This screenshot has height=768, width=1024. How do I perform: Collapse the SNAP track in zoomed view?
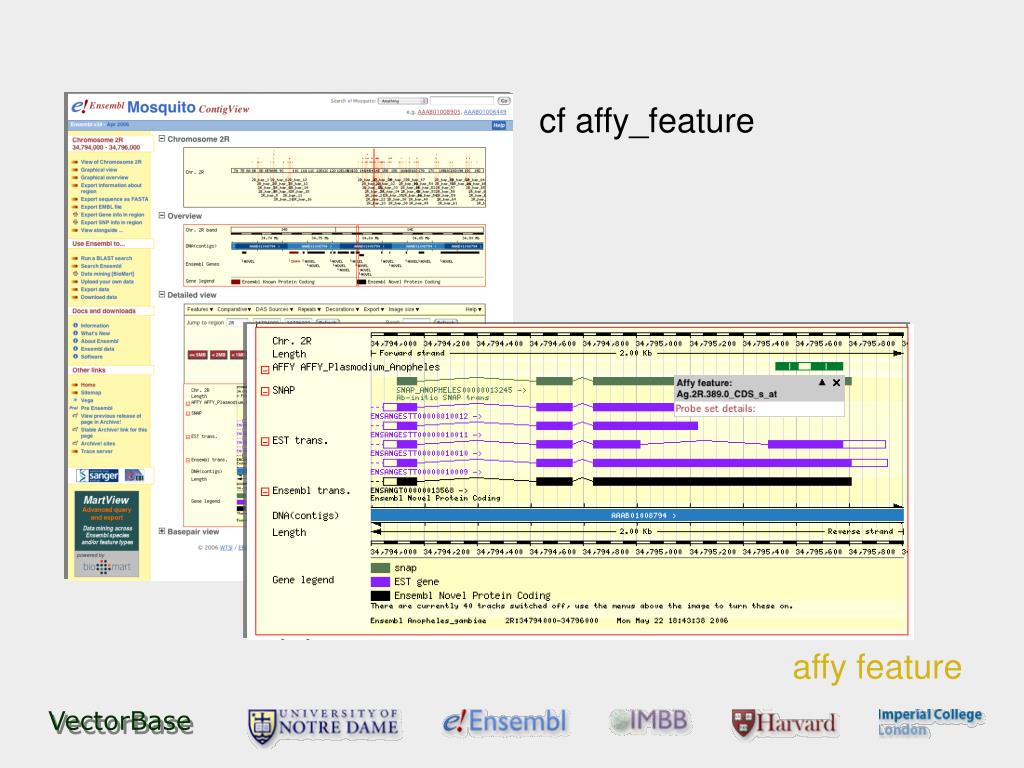click(265, 391)
